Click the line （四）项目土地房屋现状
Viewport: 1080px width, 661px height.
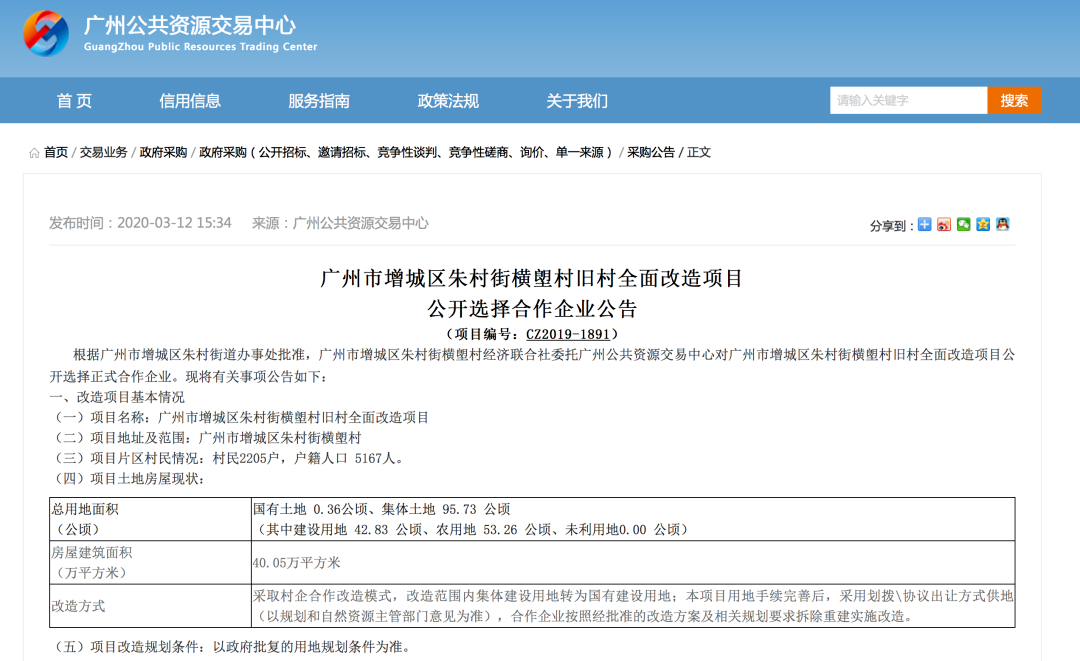127,479
